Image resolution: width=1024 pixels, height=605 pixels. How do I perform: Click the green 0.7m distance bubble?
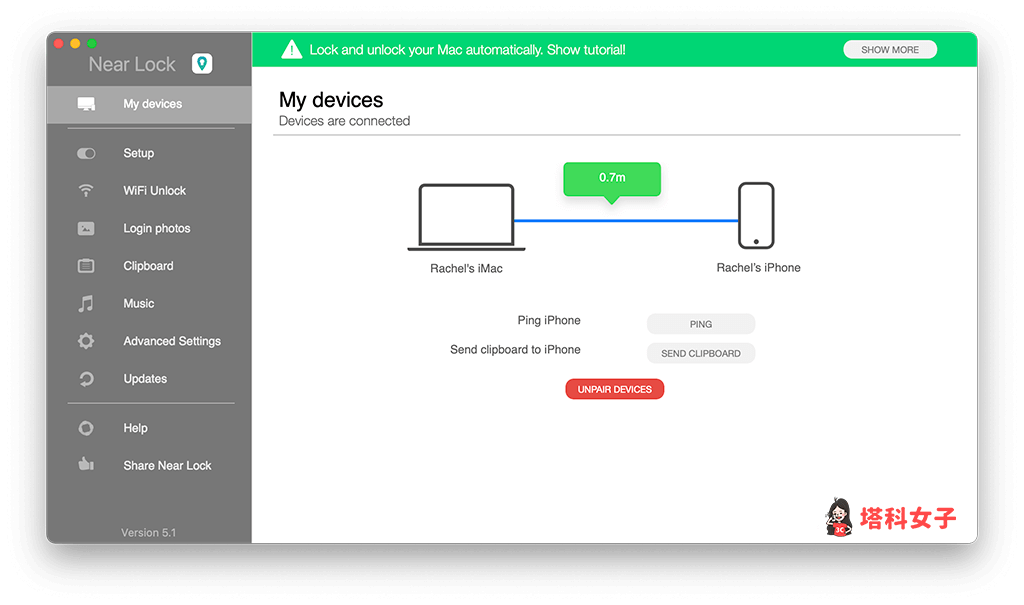pyautogui.click(x=612, y=178)
